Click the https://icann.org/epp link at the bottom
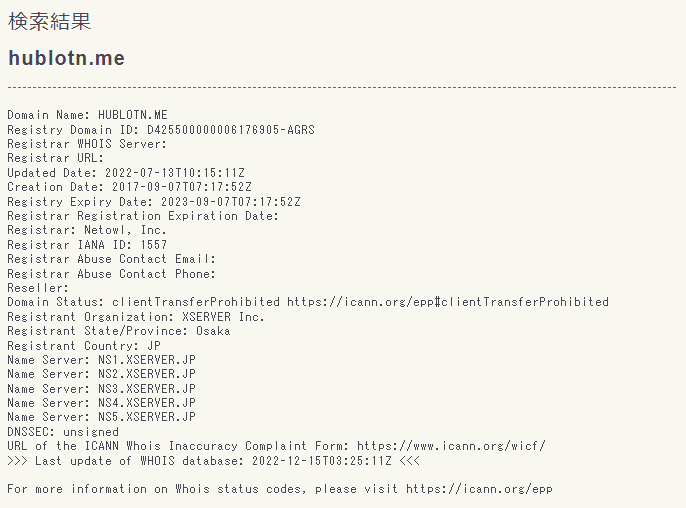686x508 pixels. coord(479,489)
